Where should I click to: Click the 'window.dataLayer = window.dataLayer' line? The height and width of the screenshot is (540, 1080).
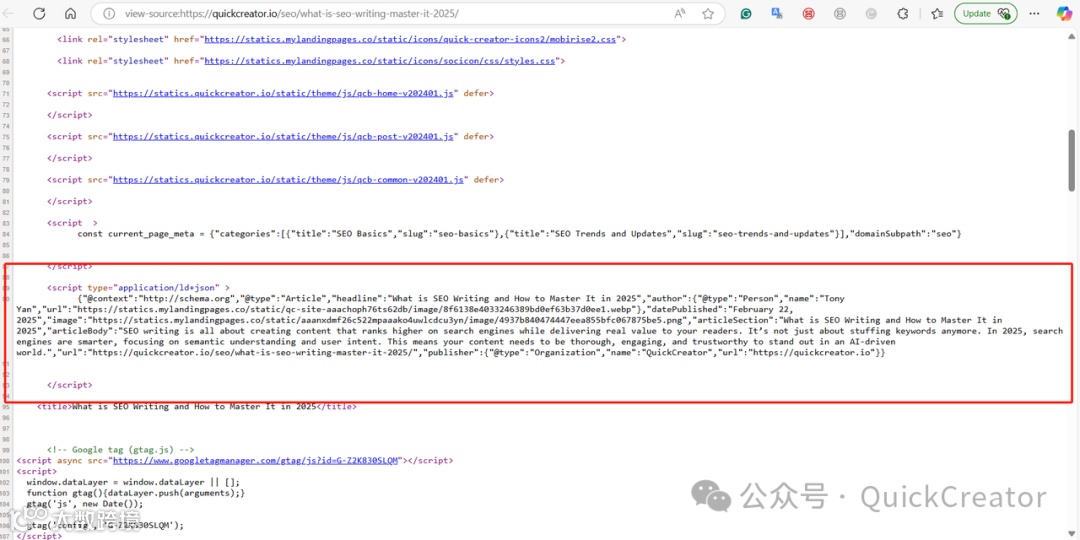(133, 483)
